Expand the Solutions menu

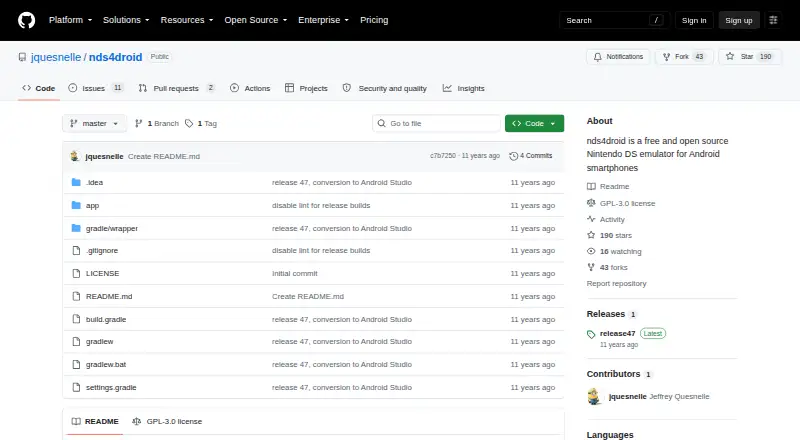pyautogui.click(x=126, y=20)
